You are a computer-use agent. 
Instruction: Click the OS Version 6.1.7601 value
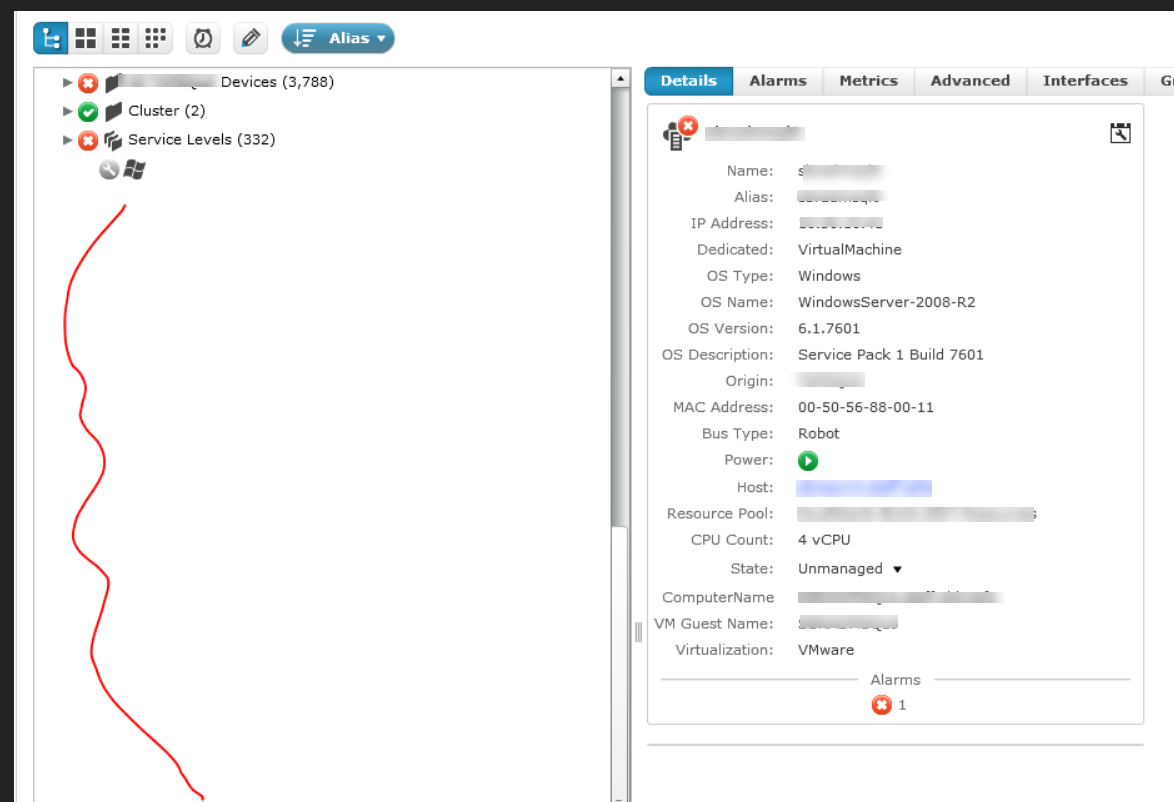829,328
